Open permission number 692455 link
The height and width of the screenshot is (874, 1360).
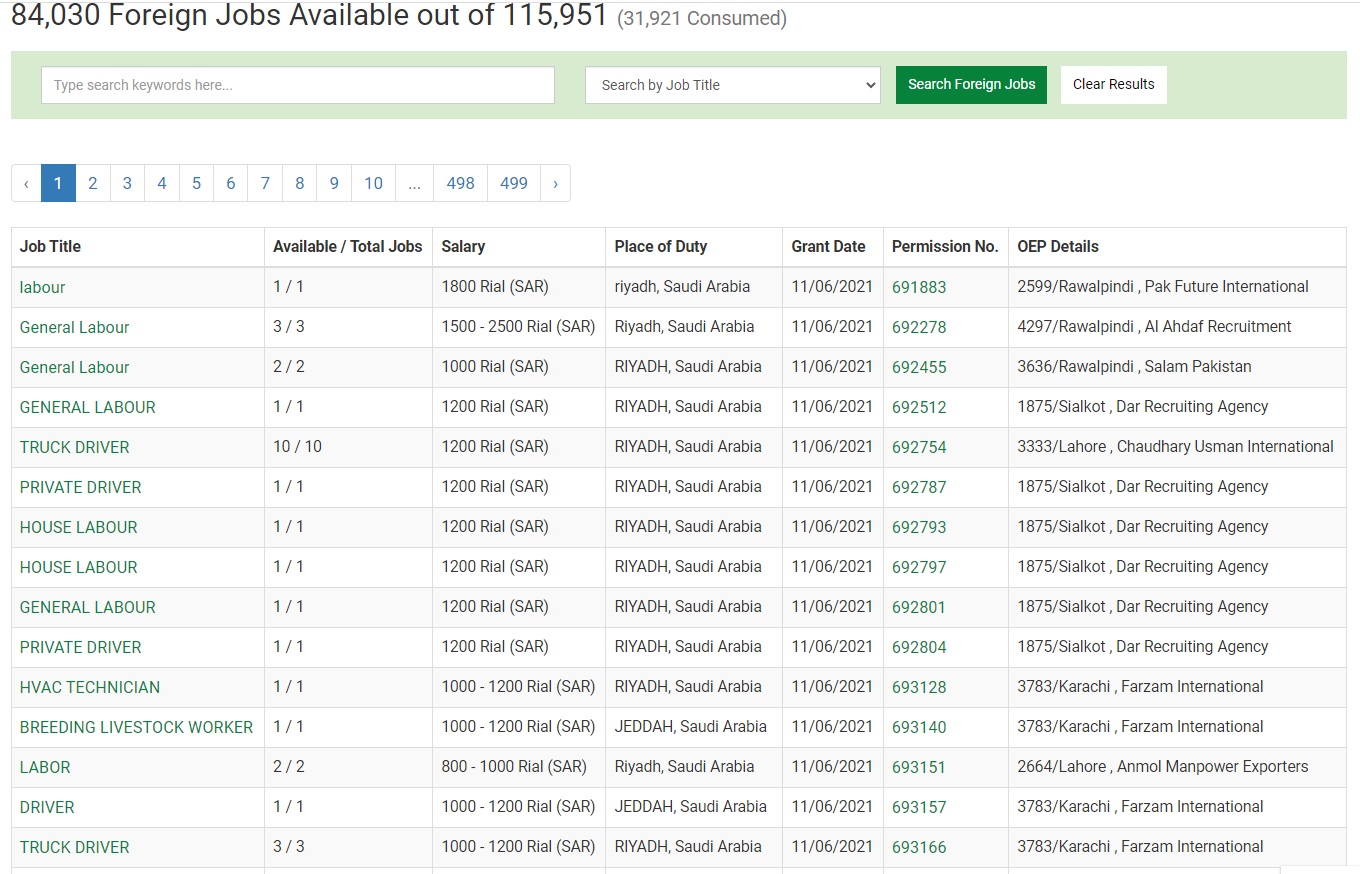pos(919,367)
